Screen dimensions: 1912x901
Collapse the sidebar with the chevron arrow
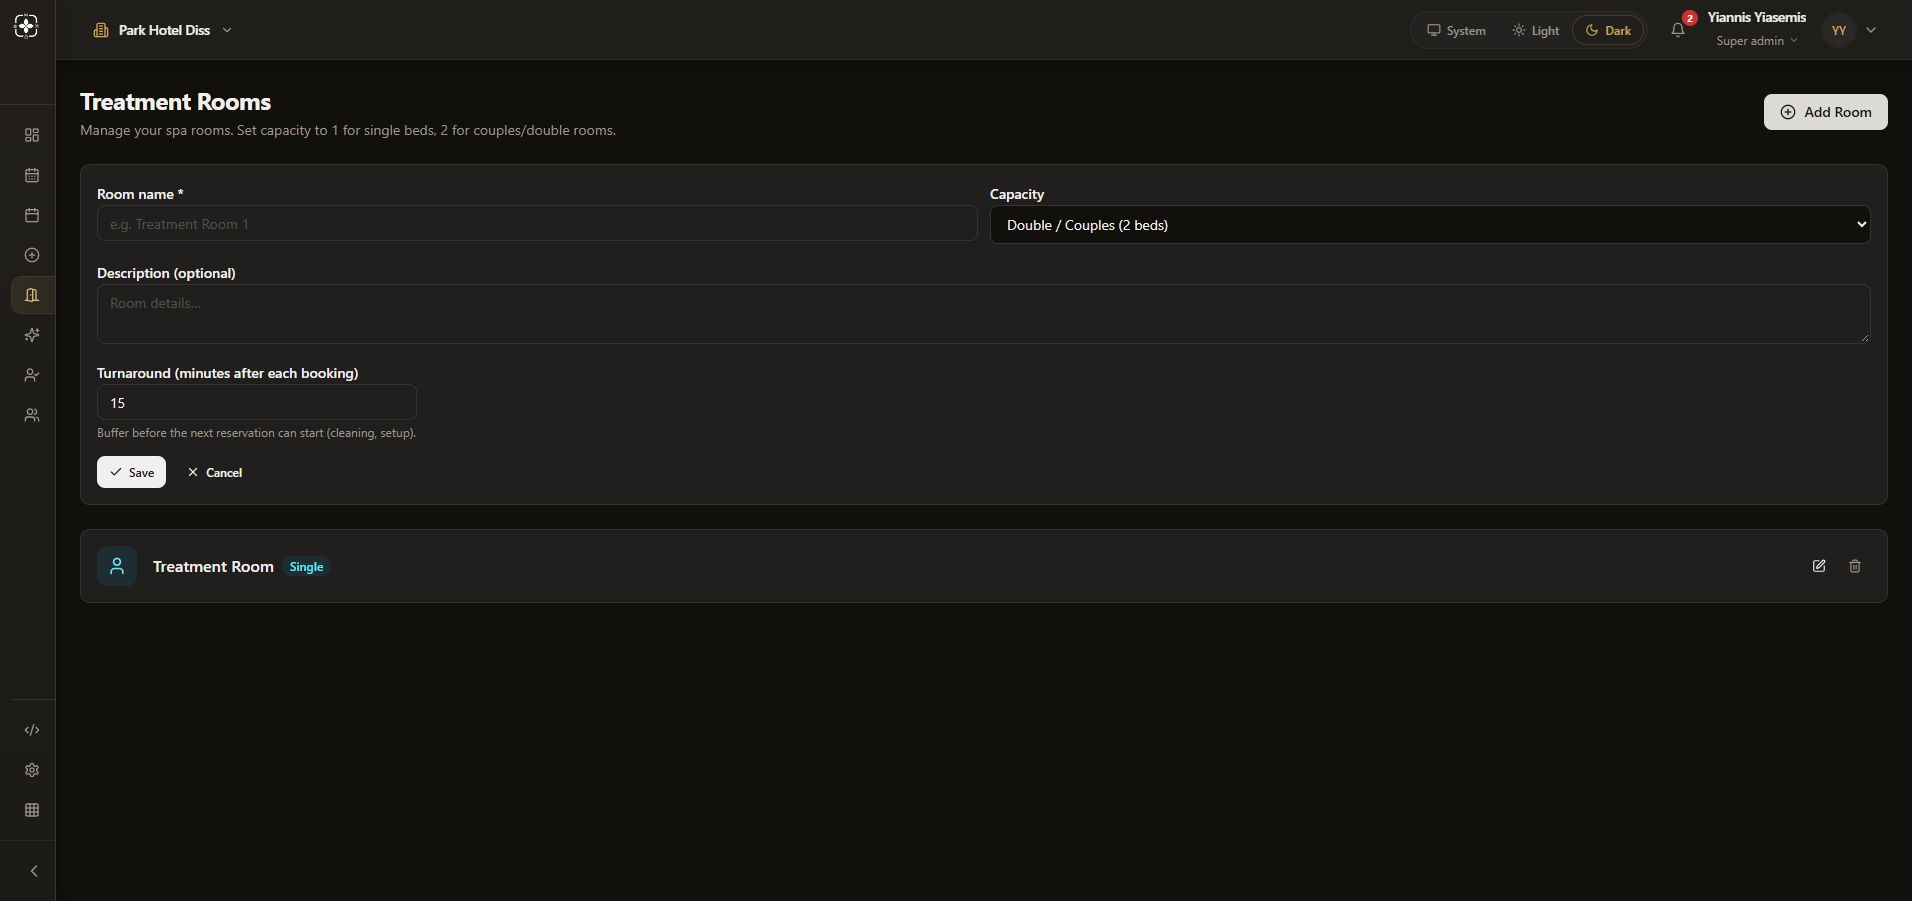click(34, 871)
